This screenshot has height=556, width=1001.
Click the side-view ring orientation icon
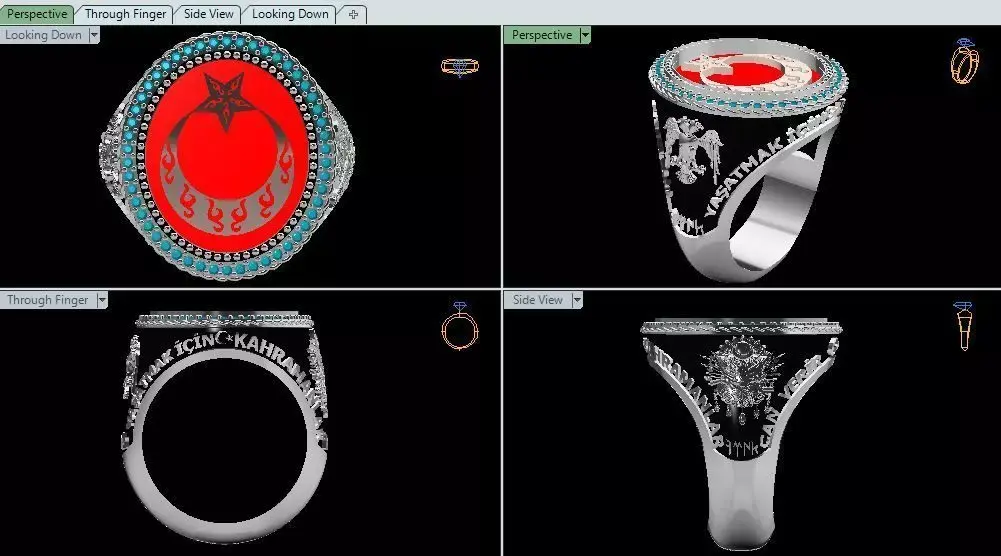pyautogui.click(x=963, y=326)
